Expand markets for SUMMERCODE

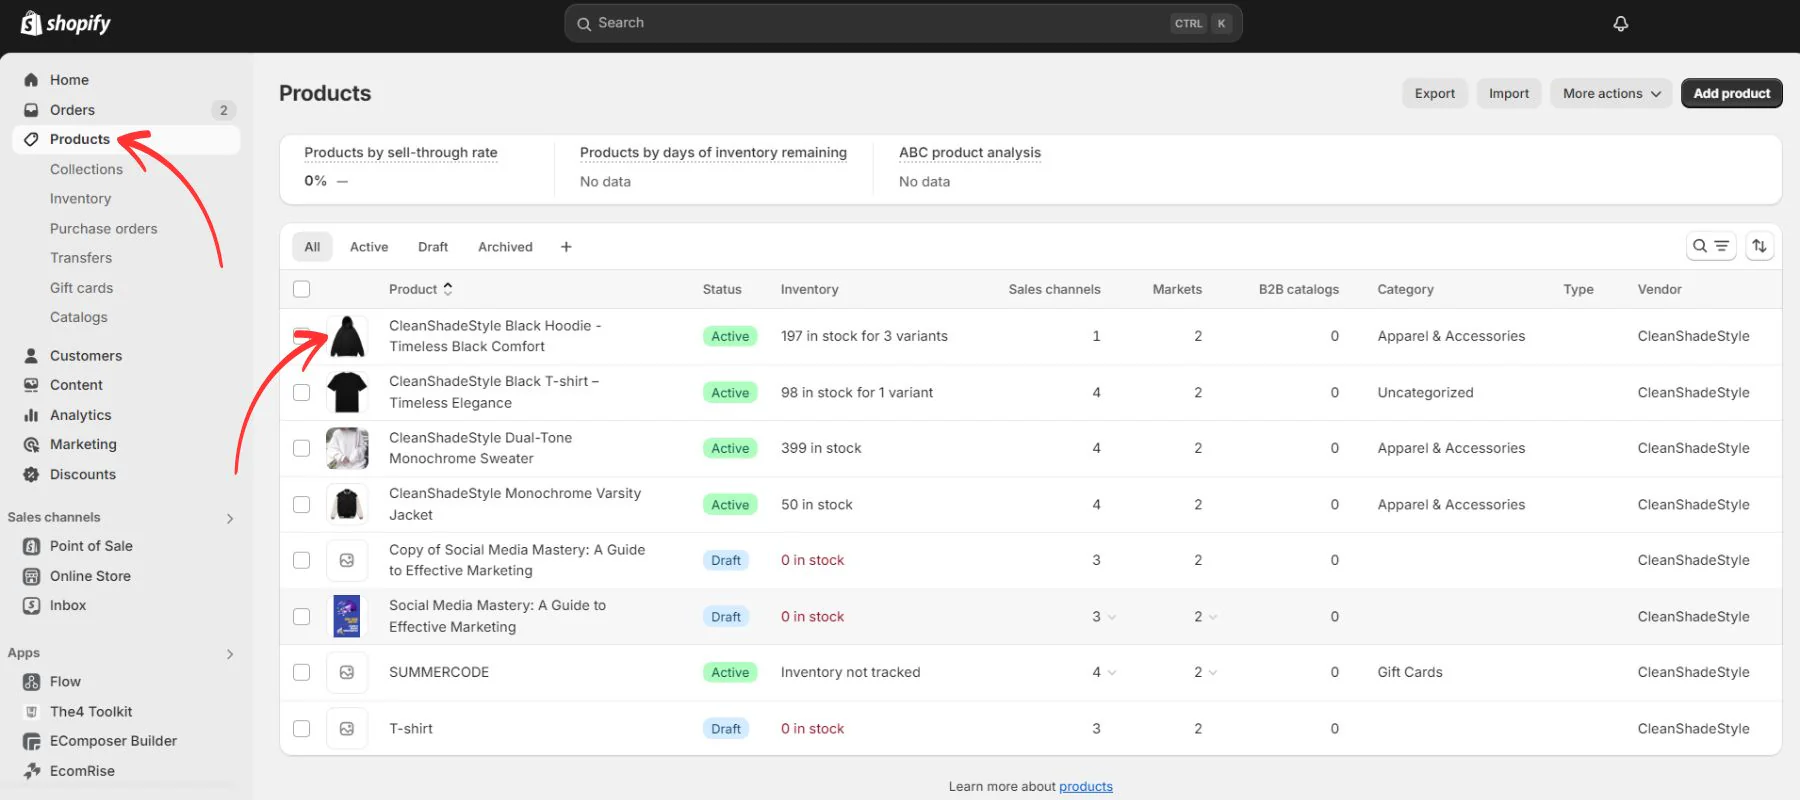tap(1213, 673)
